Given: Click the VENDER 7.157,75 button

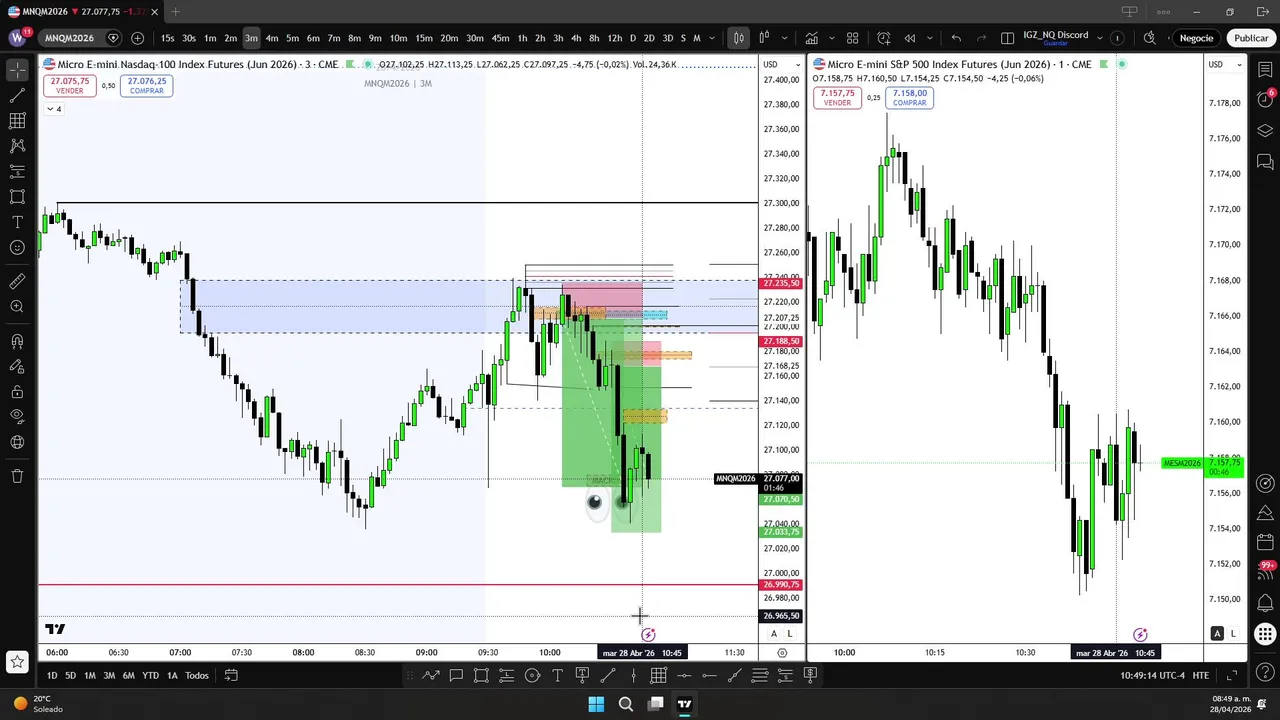Looking at the screenshot, I should click(838, 97).
